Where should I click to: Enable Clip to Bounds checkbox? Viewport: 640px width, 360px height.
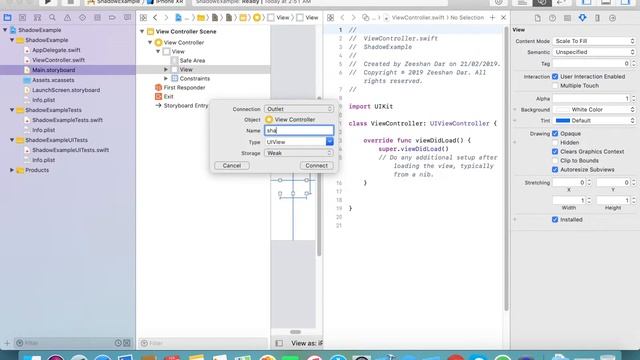point(555,160)
